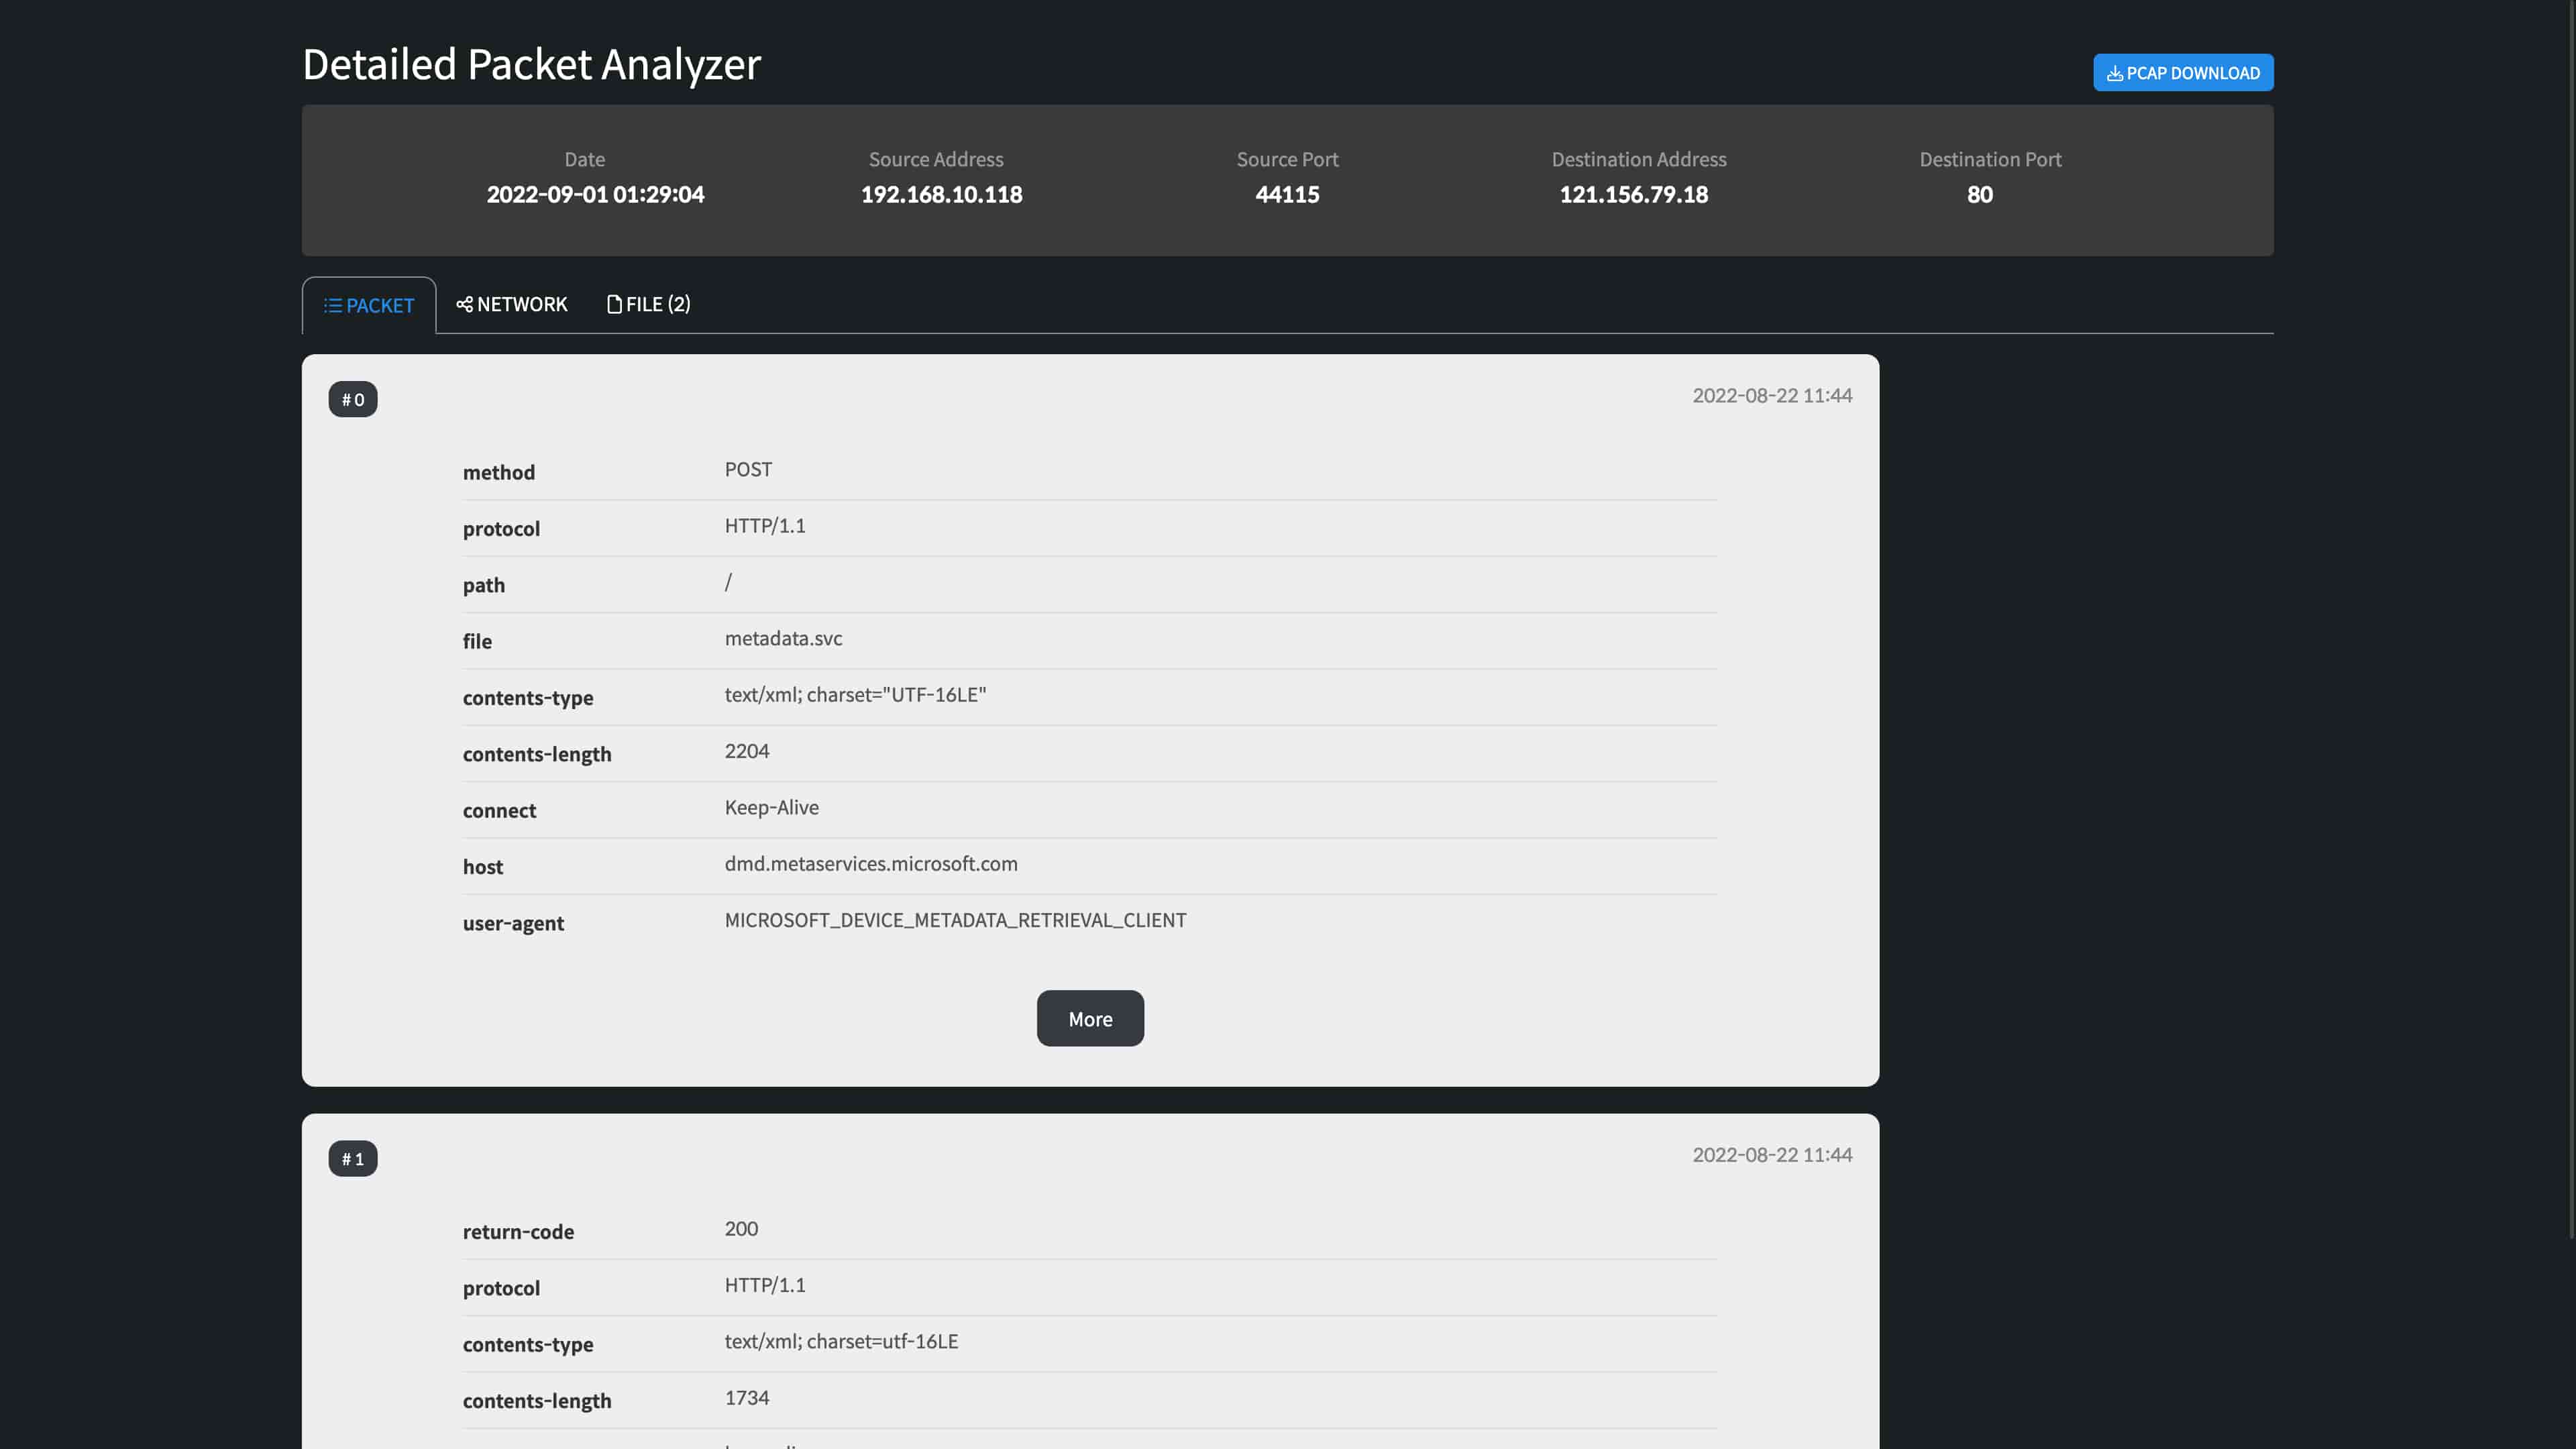Click the document icon on FILE tab

coord(614,304)
